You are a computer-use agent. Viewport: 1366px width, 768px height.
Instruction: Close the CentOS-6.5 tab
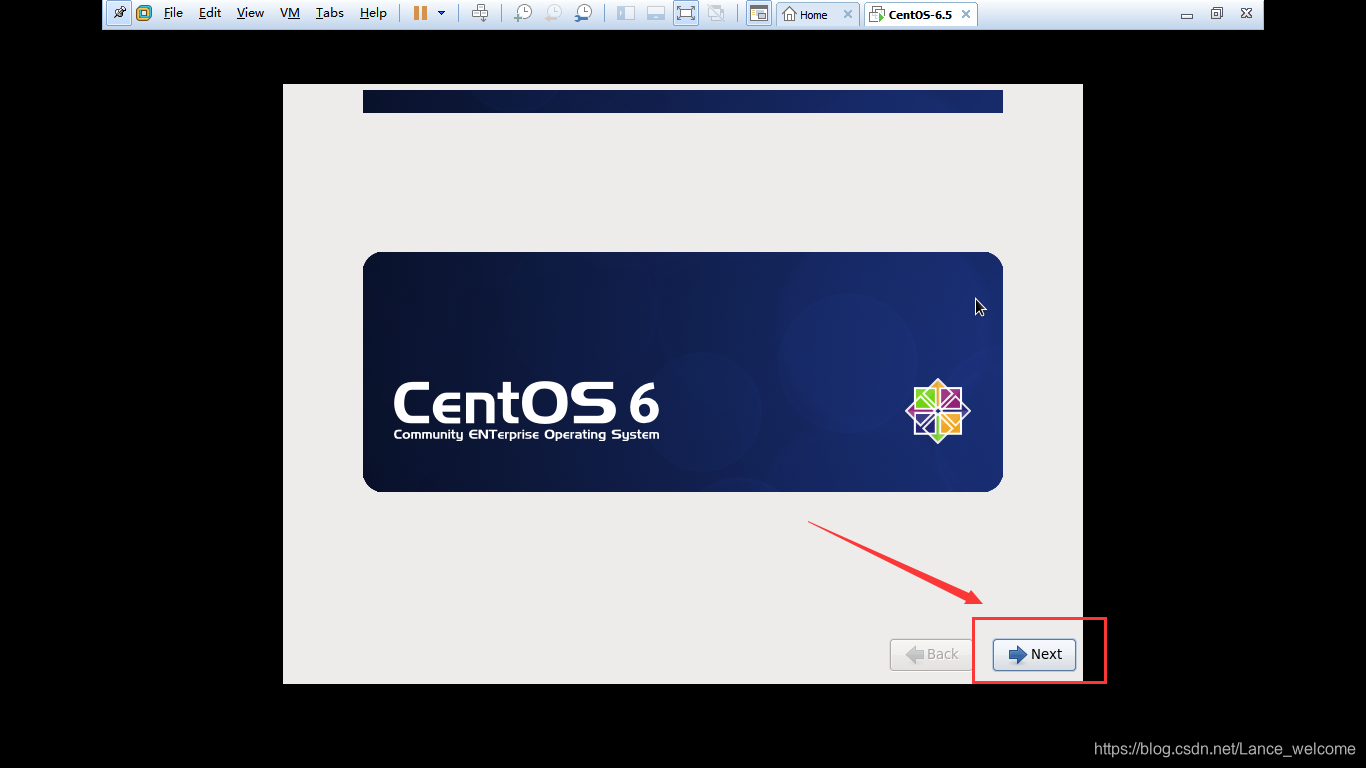pos(966,14)
